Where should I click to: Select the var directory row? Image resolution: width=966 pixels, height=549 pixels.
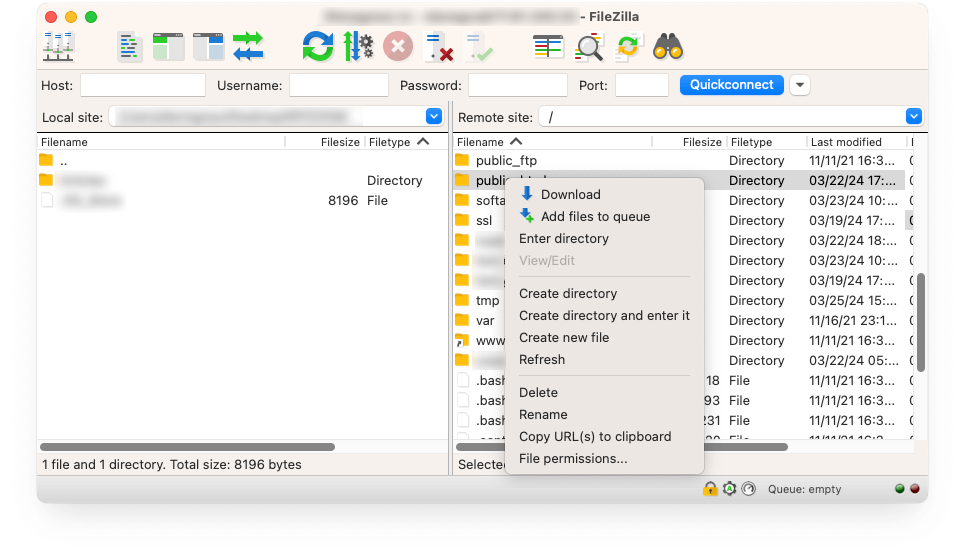680,320
